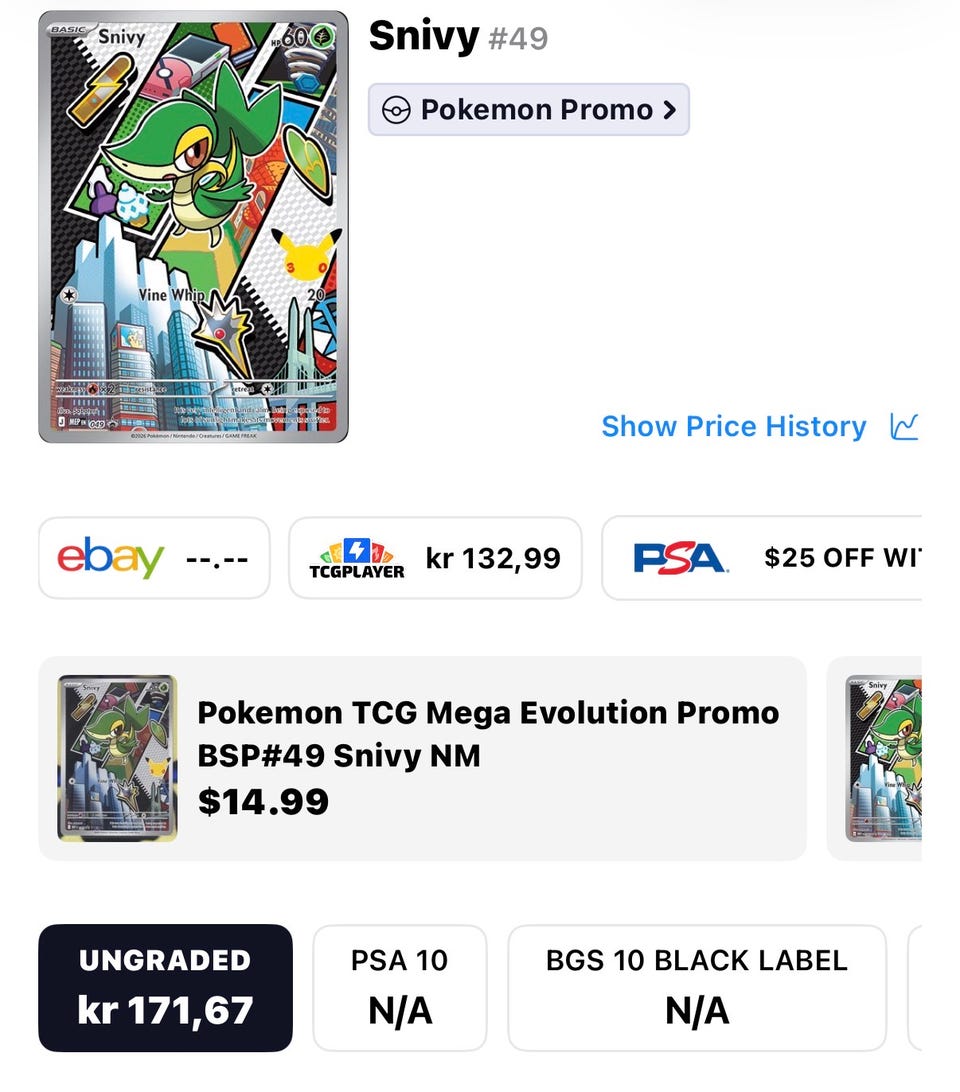This screenshot has height=1092, width=960.
Task: Switch to the PSA 10 tab
Action: [x=400, y=988]
